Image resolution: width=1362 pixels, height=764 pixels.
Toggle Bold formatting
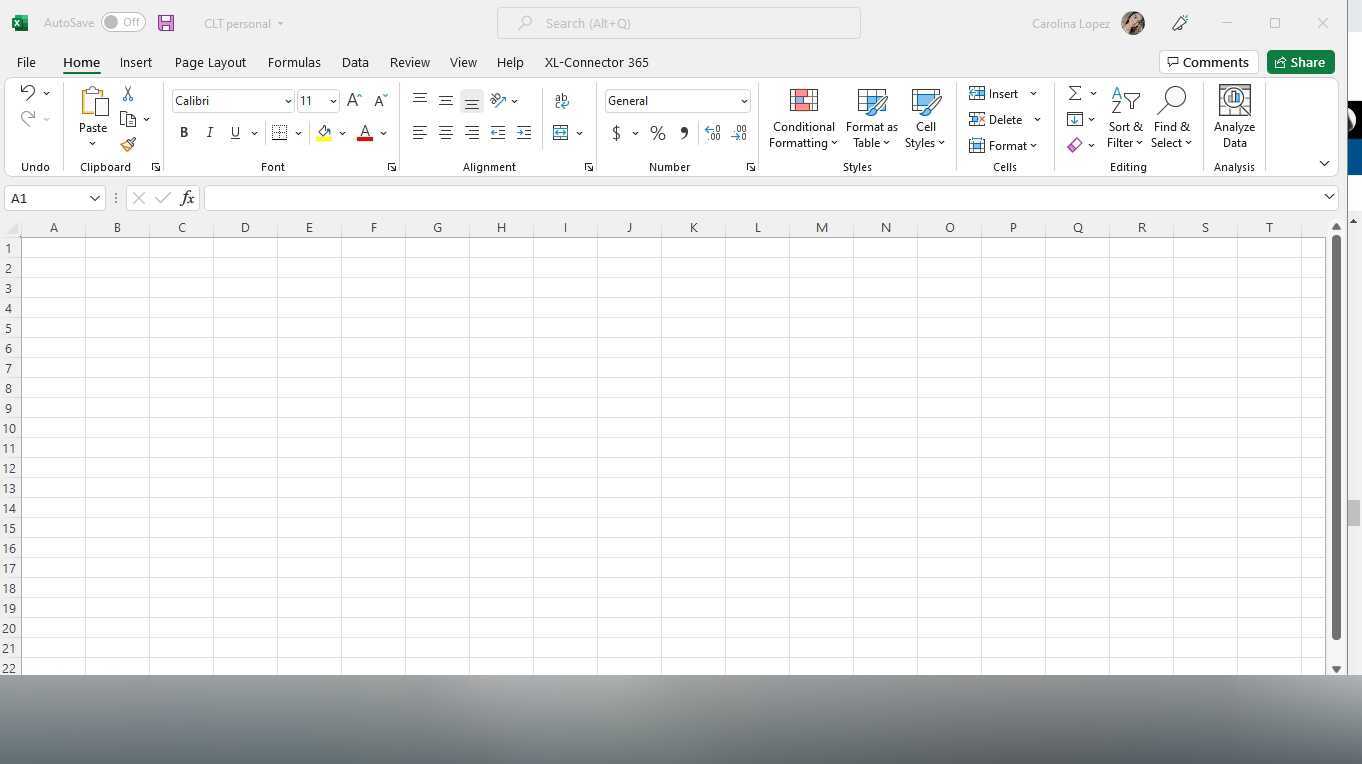coord(184,133)
